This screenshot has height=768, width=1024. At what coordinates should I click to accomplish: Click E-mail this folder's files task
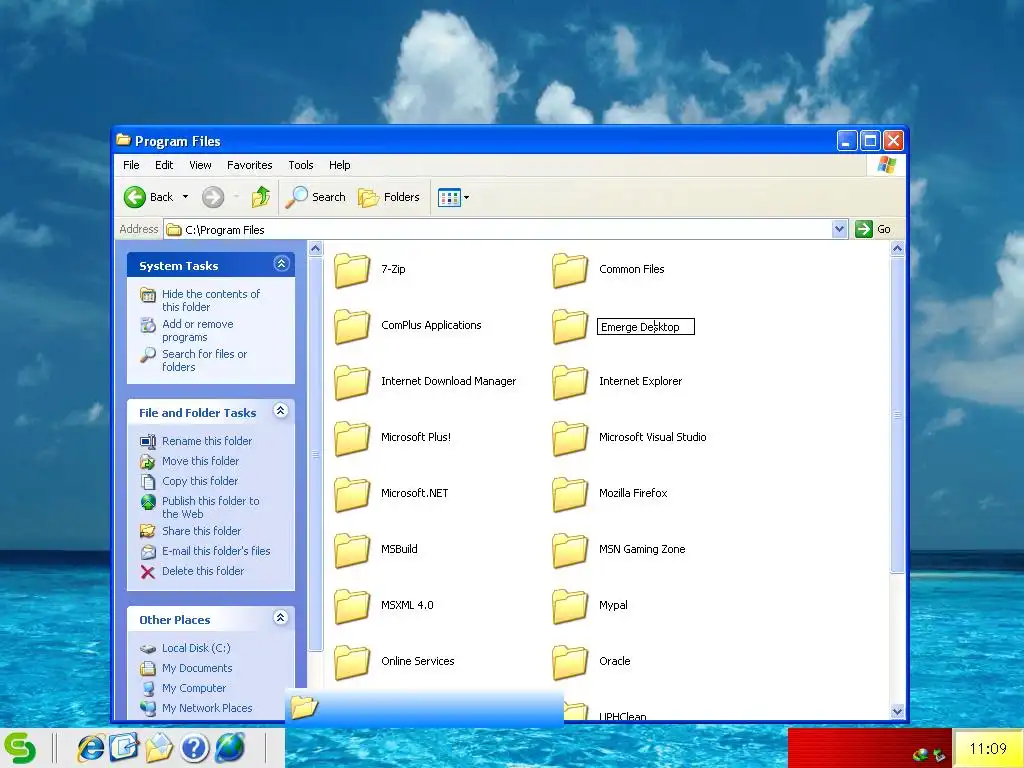[216, 551]
